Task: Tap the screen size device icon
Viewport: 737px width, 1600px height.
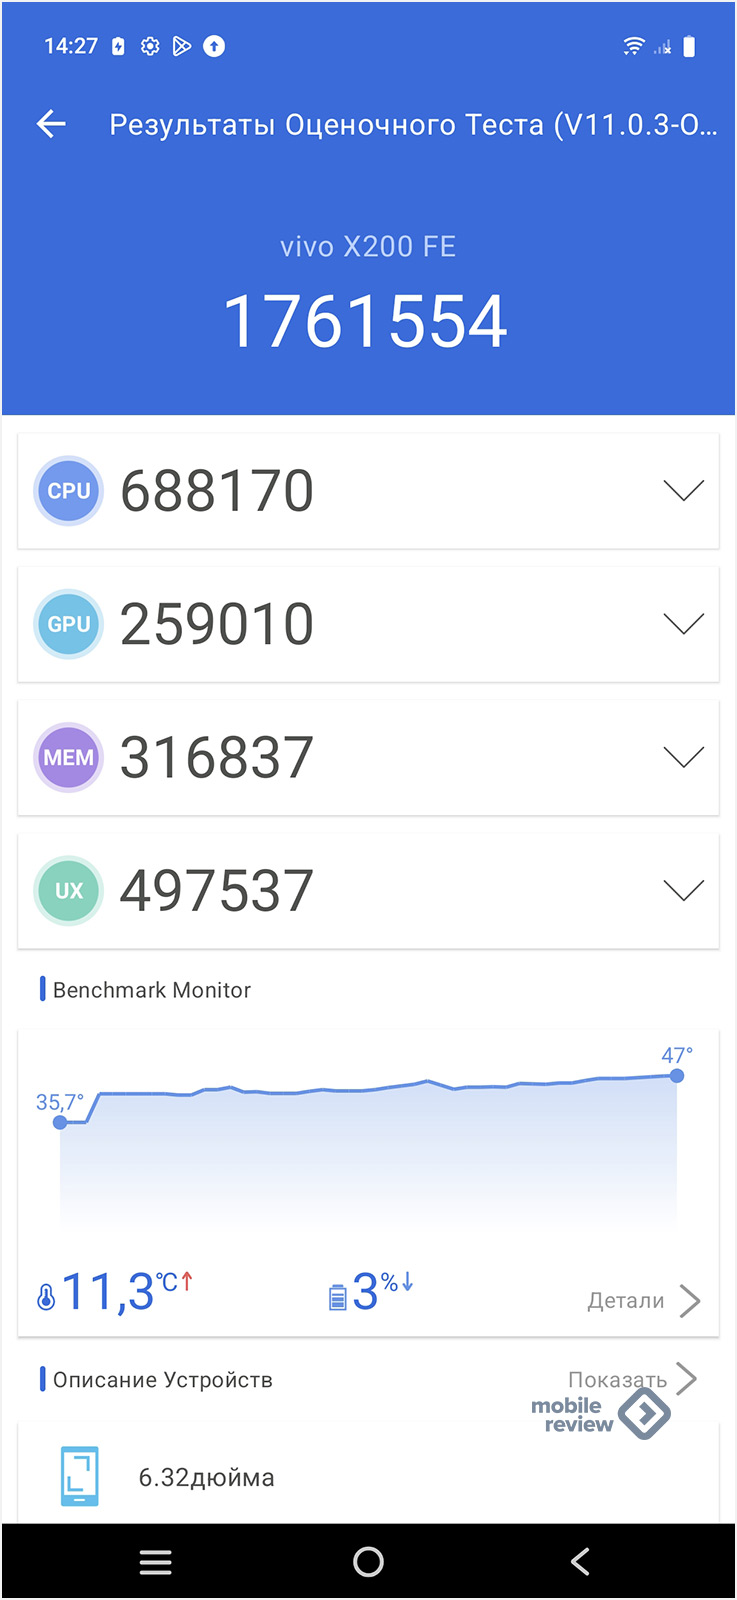Action: pyautogui.click(x=80, y=1476)
